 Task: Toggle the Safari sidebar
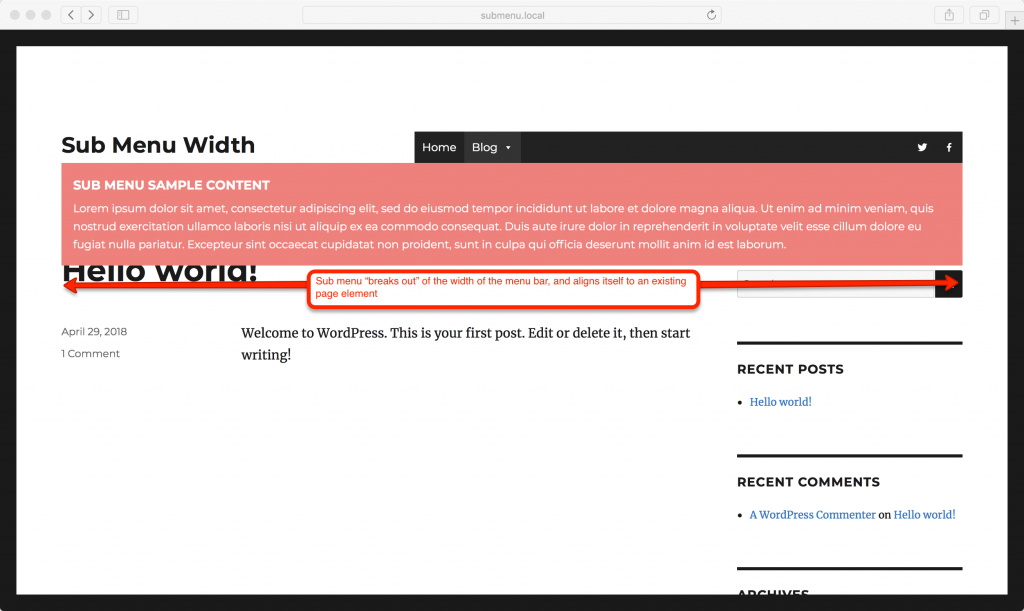click(x=122, y=14)
